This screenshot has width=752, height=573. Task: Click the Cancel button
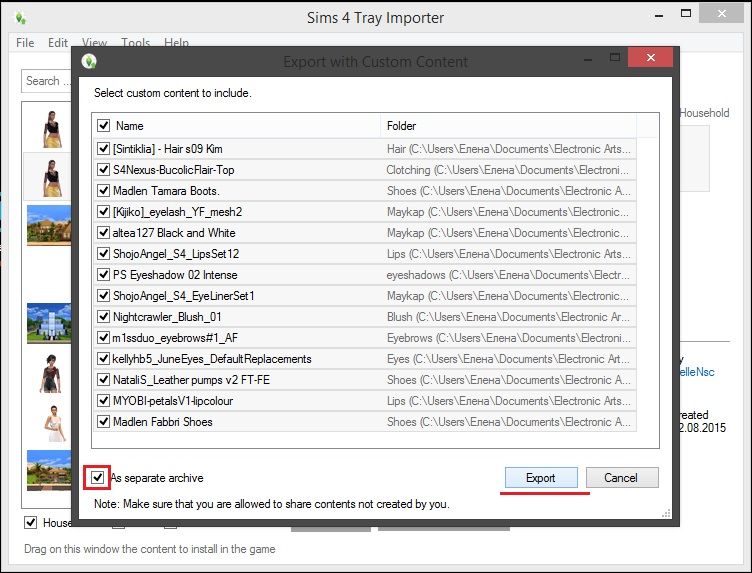[x=622, y=478]
